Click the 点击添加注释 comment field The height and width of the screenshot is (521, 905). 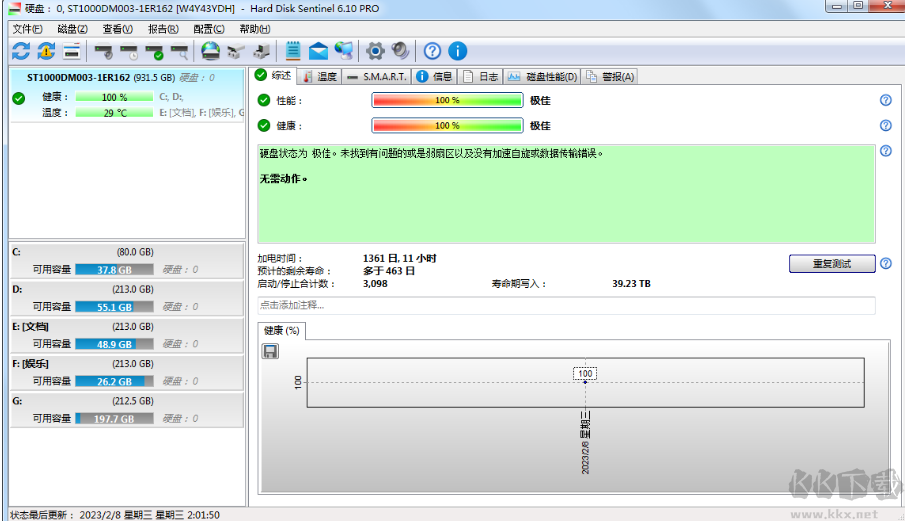(566, 305)
